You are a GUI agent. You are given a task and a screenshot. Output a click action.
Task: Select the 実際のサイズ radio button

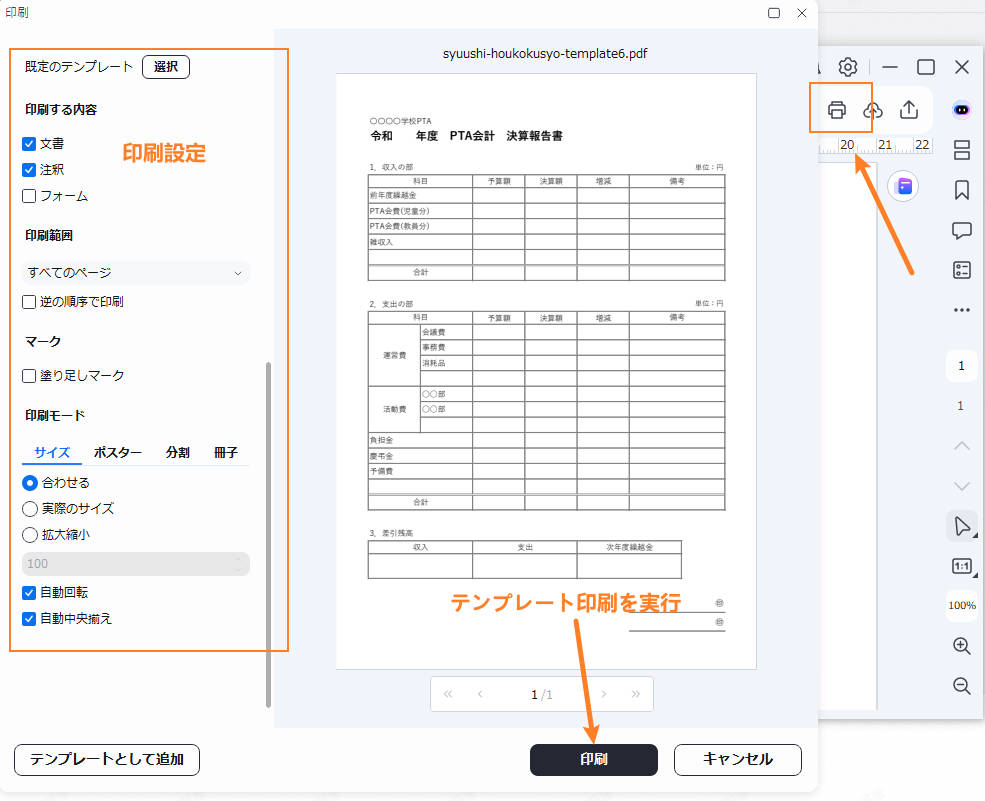point(29,508)
